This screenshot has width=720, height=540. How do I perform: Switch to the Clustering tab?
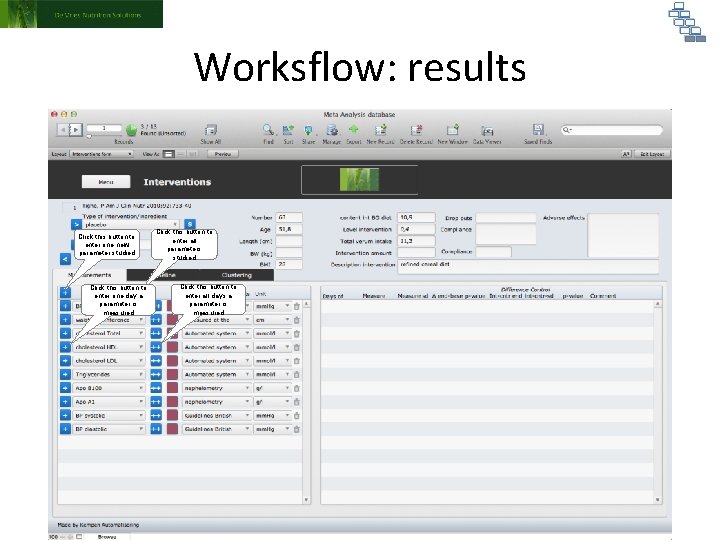tap(236, 275)
